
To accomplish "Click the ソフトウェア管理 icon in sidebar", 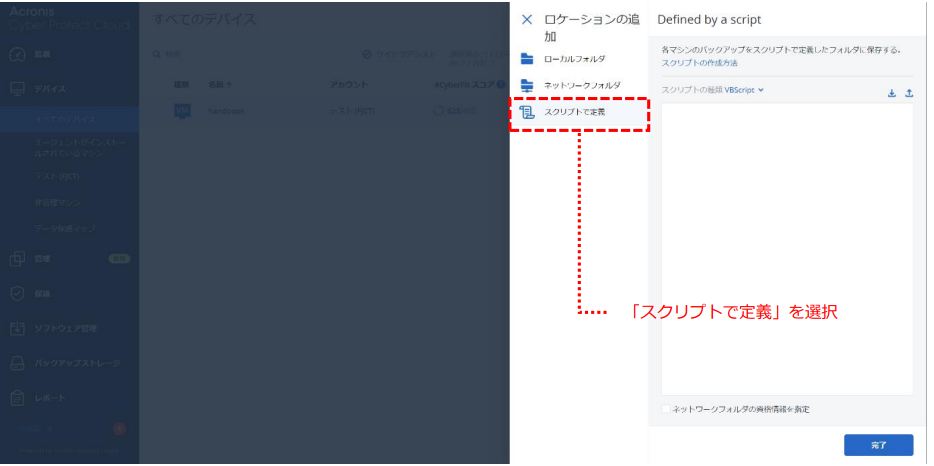I will tap(17, 329).
